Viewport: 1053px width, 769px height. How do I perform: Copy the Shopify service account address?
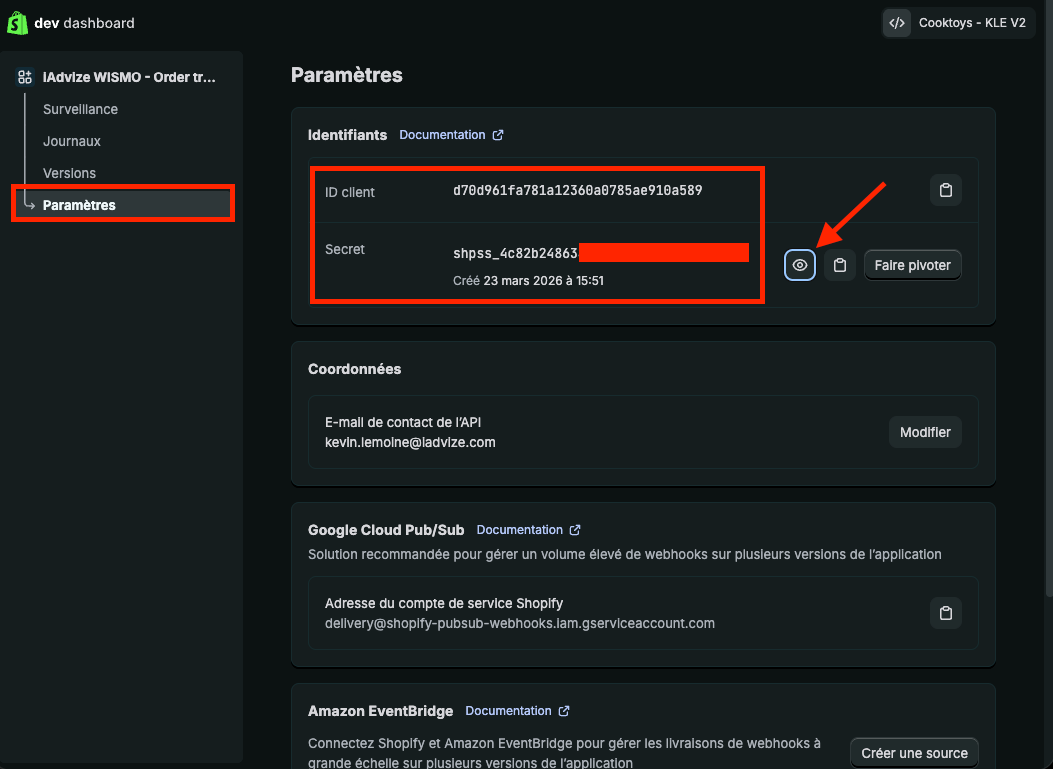[x=945, y=613]
